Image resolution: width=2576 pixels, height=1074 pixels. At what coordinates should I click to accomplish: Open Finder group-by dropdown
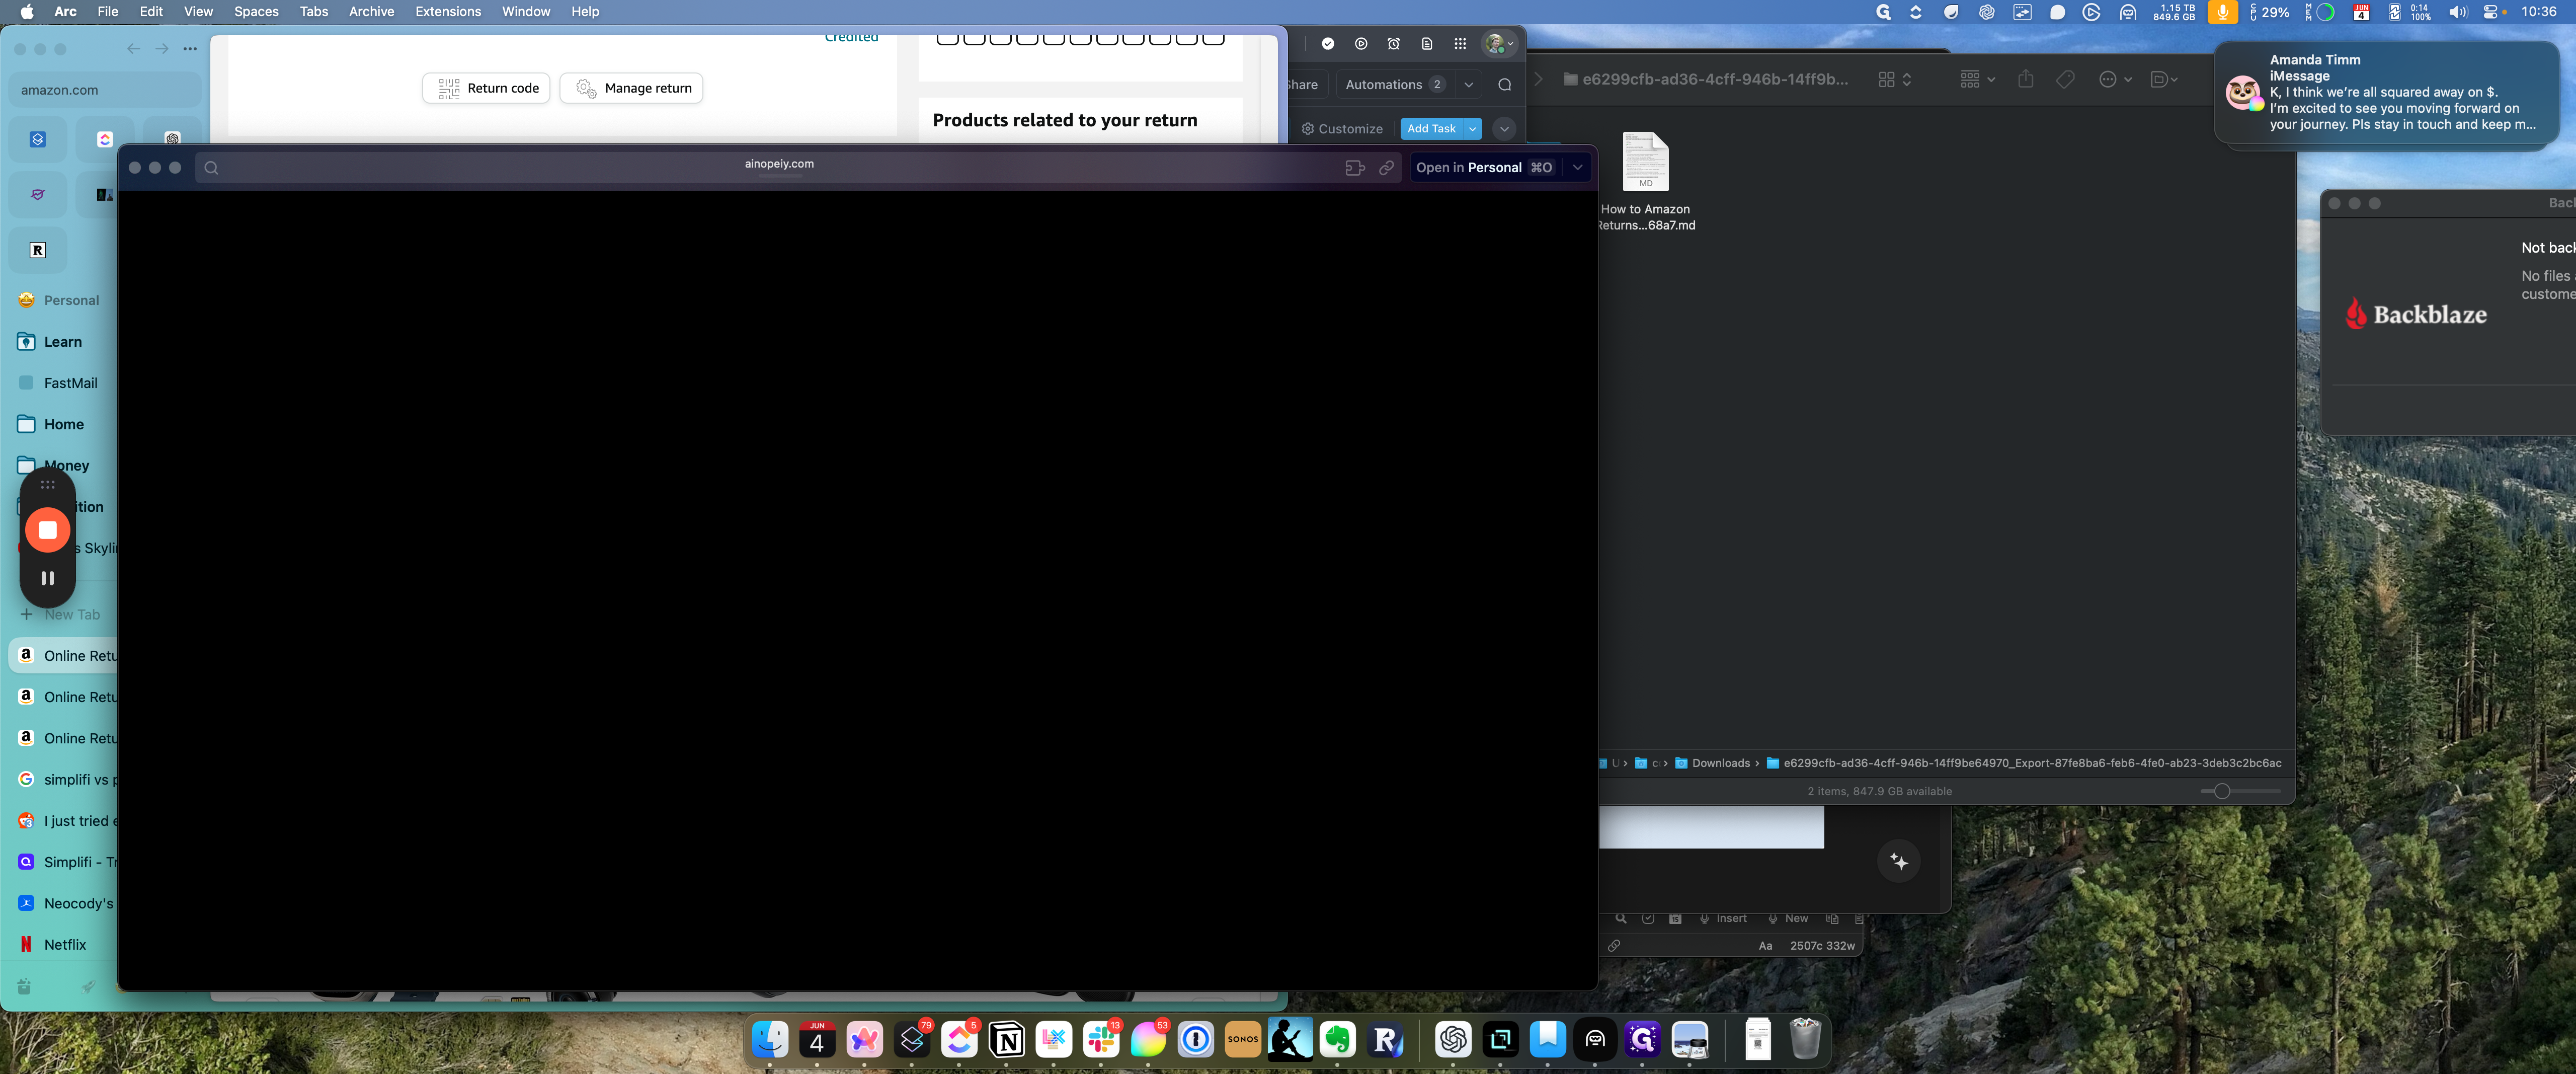(x=1977, y=80)
